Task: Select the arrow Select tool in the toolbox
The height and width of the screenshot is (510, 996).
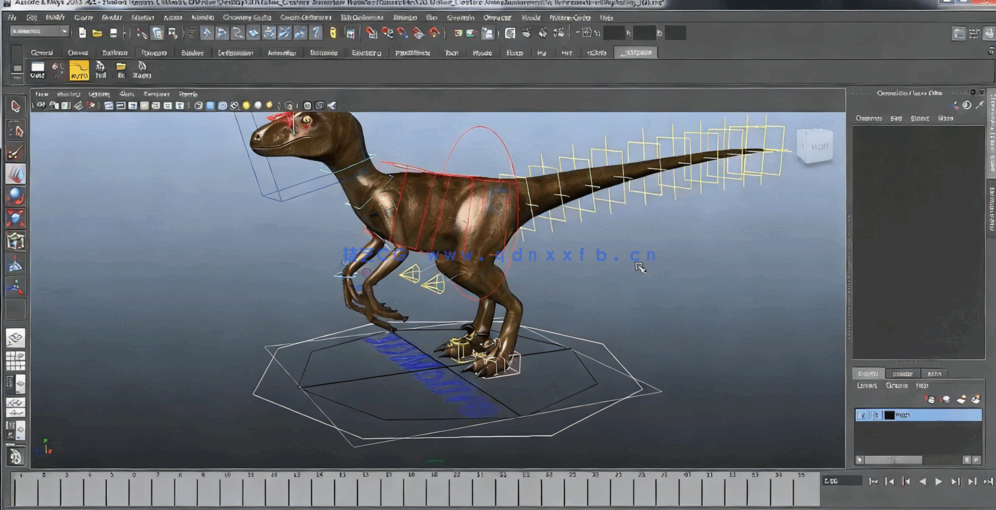Action: [15, 106]
